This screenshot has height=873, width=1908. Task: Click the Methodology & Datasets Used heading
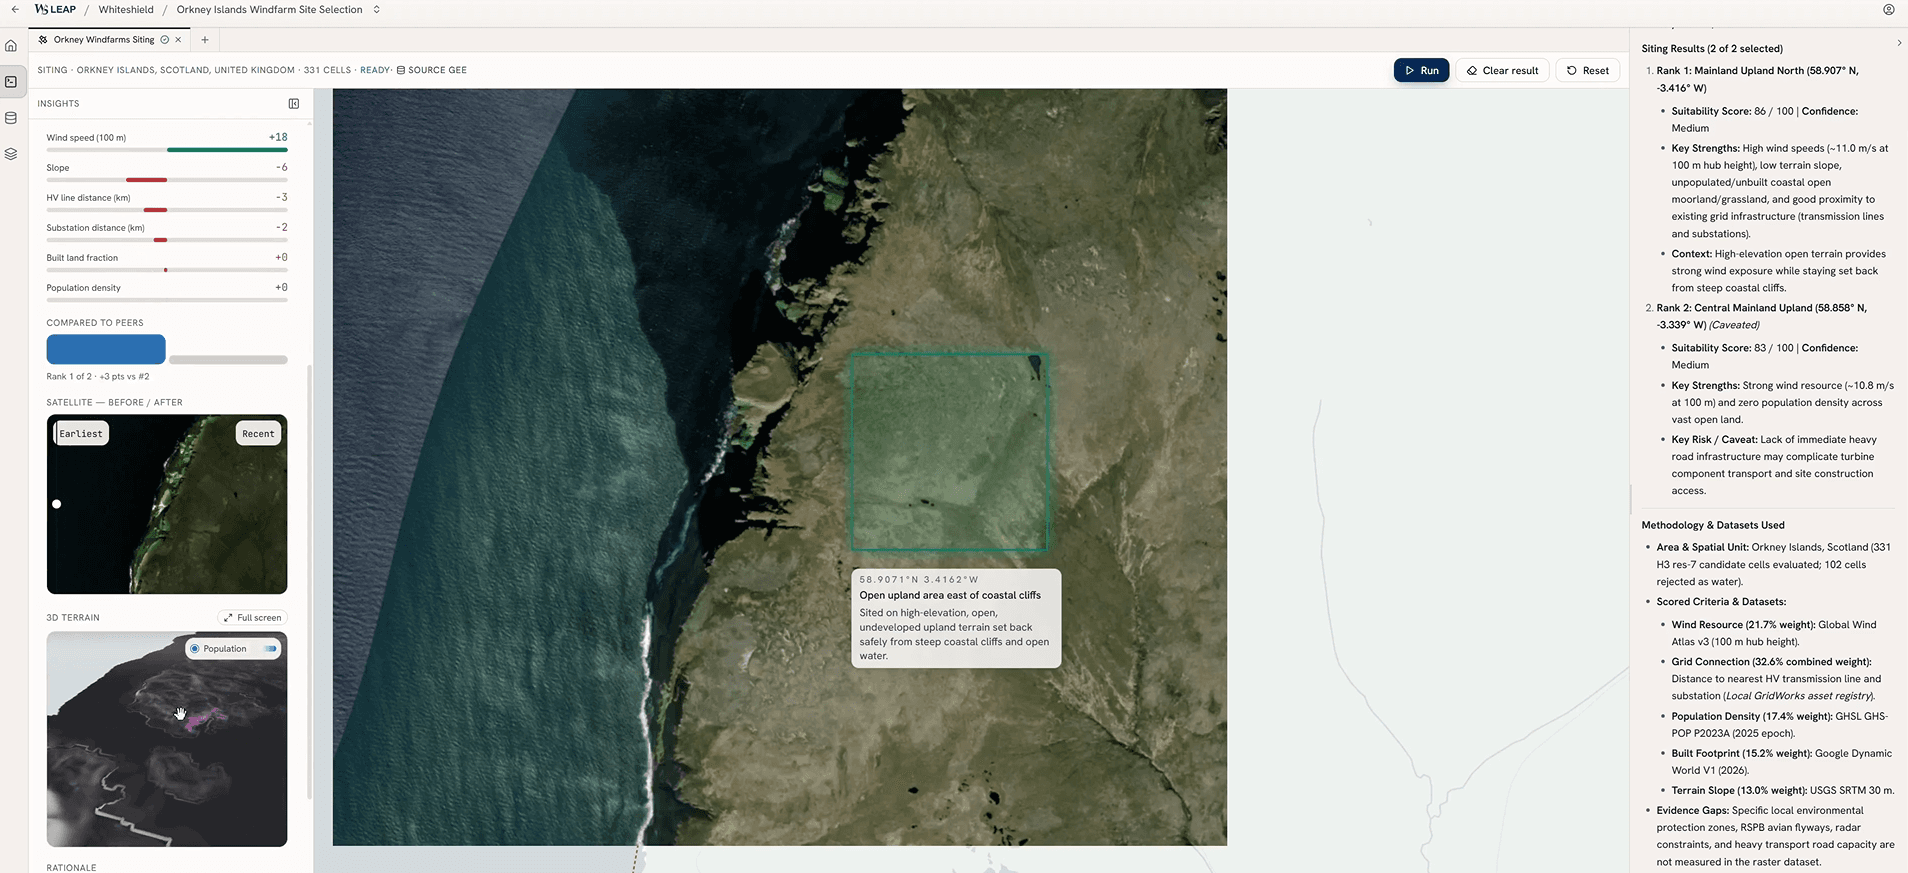pyautogui.click(x=1713, y=525)
